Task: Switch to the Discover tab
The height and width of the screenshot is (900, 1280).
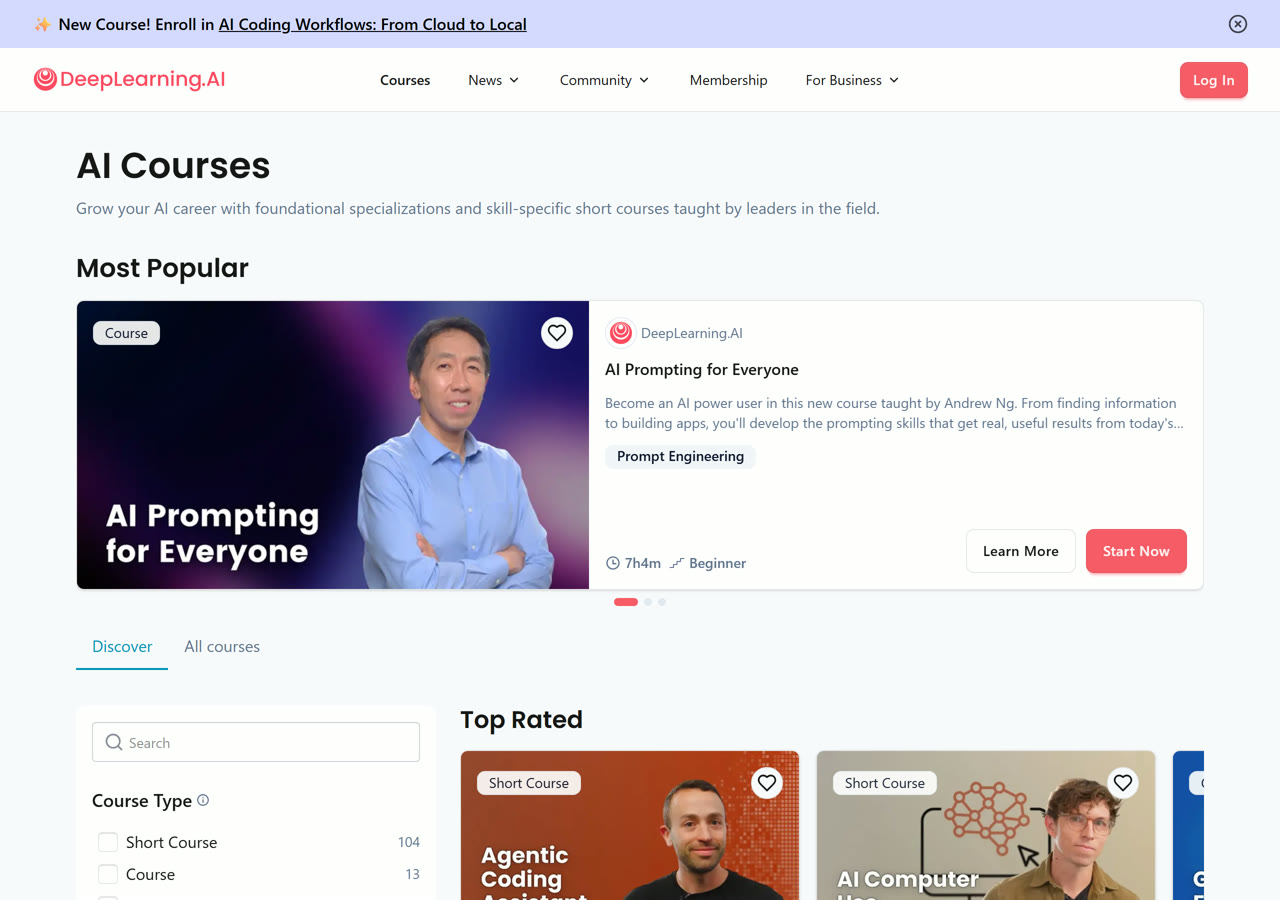Action: click(x=122, y=647)
